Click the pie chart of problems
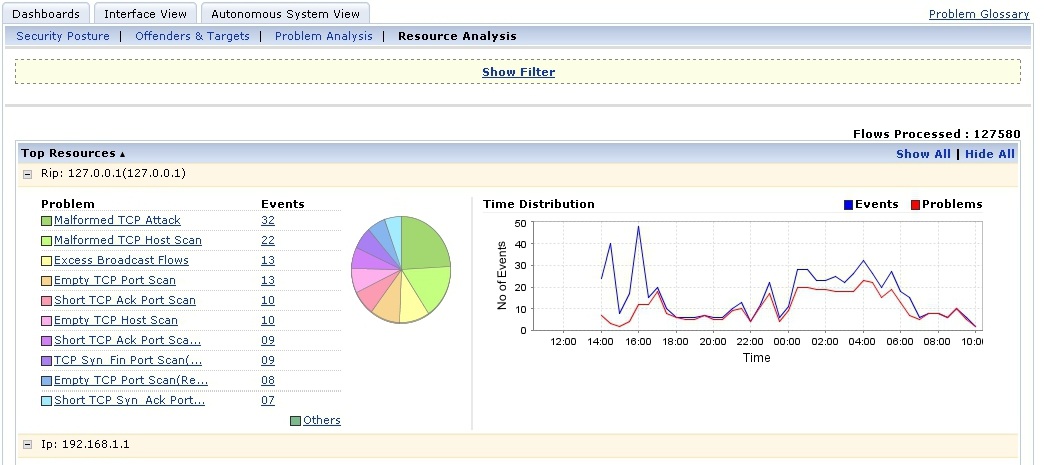 [401, 270]
